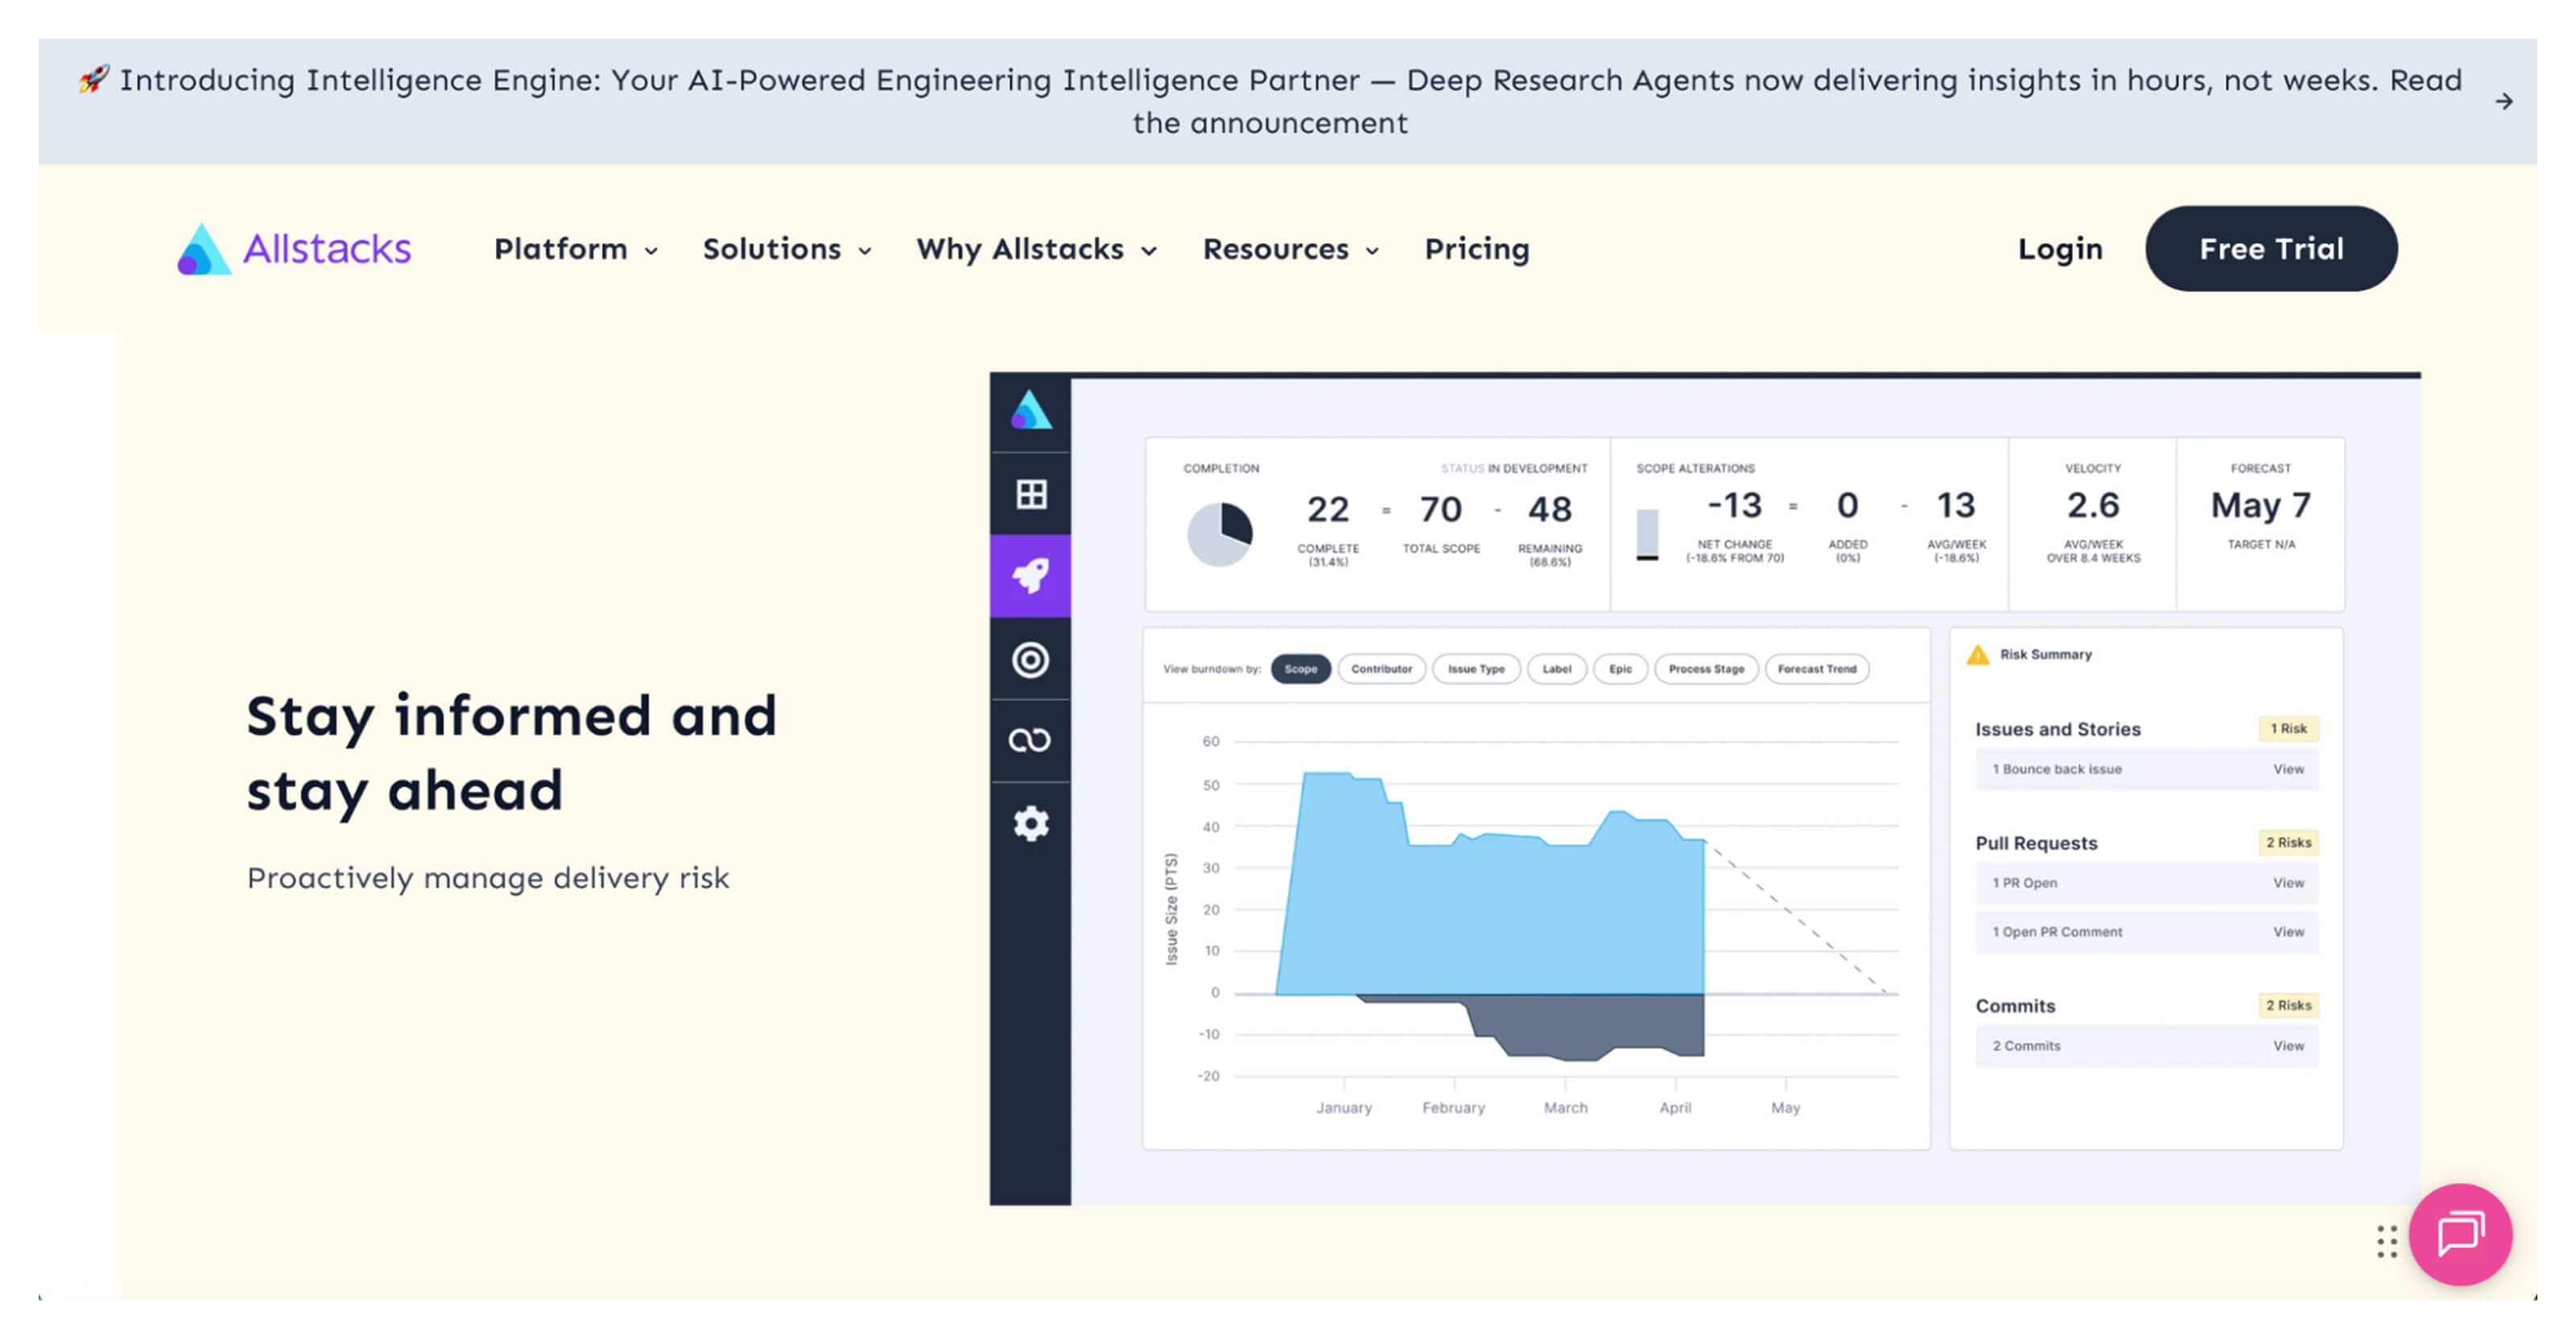Click the Login link
This screenshot has height=1344, width=2576.
(x=2059, y=249)
